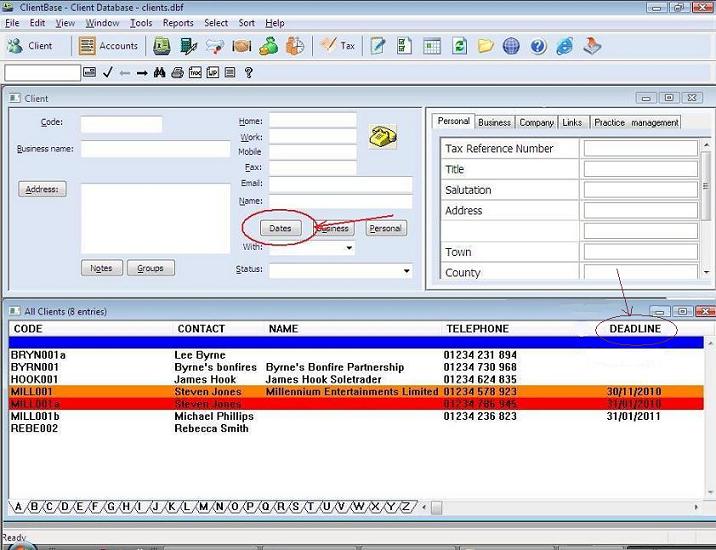The image size is (716, 550).
Task: Click the scanner stamp icon at toolbar end
Action: click(592, 46)
